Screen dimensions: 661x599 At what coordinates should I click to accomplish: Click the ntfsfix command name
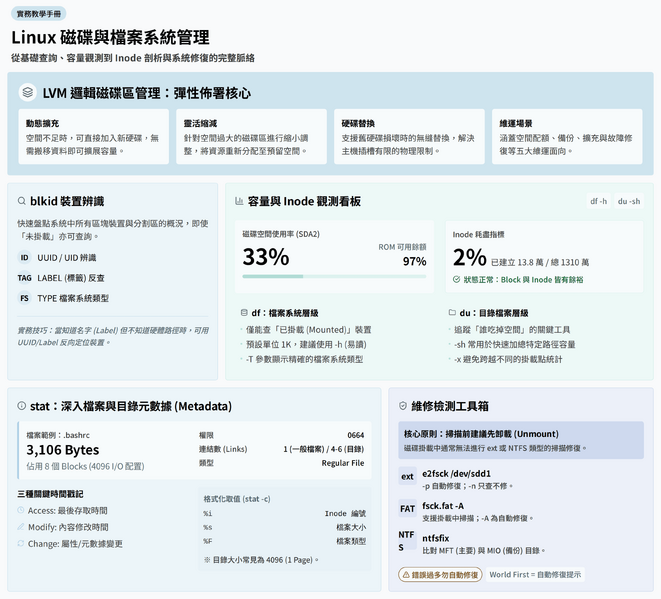point(435,538)
